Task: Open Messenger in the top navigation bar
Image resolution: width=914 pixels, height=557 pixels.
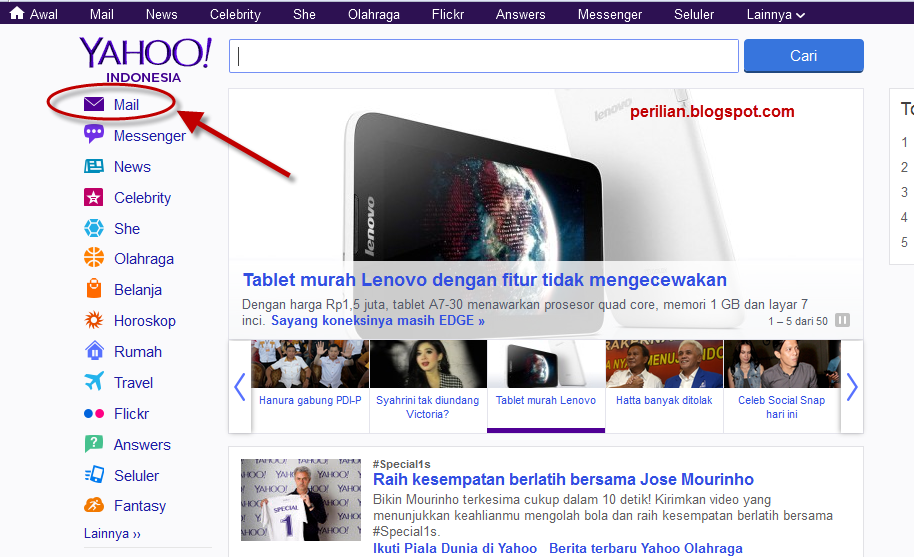Action: point(610,15)
